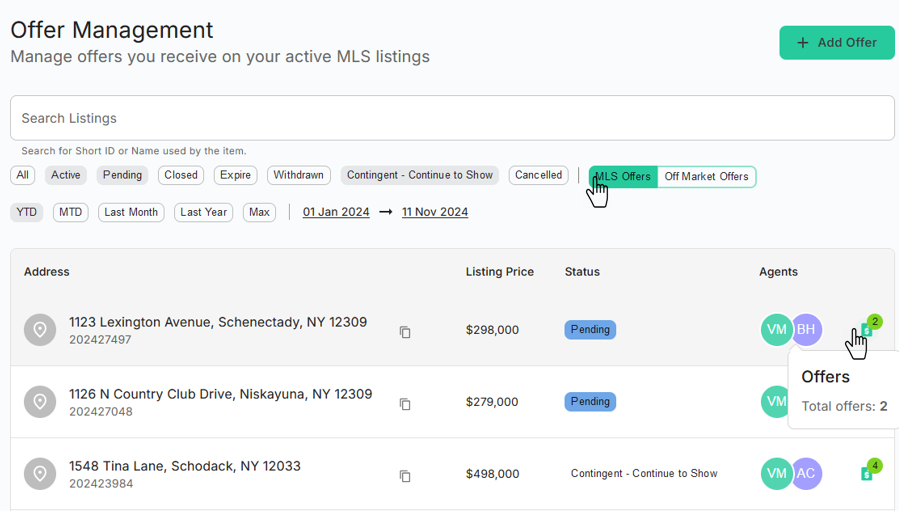Click location pin for 1126 N Country Club Drive
899x512 pixels.
40,402
